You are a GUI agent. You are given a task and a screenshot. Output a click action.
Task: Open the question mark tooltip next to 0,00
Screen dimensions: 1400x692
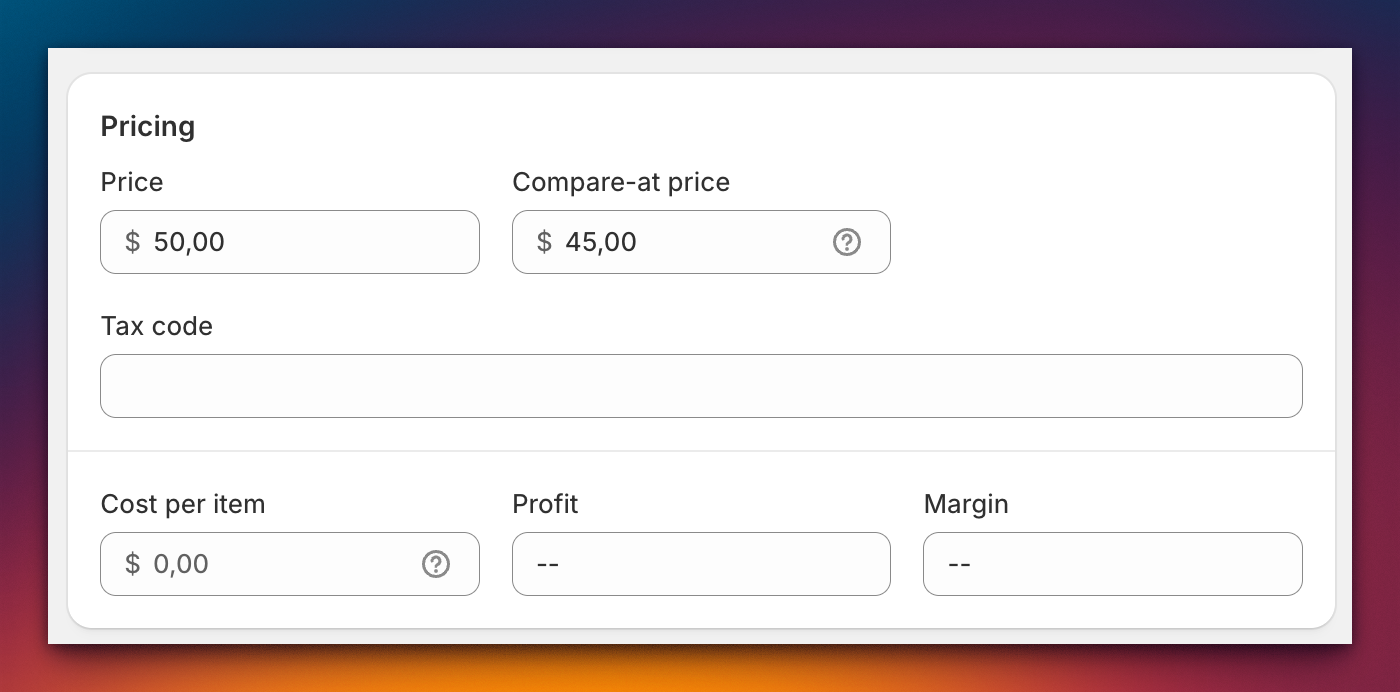pyautogui.click(x=436, y=564)
